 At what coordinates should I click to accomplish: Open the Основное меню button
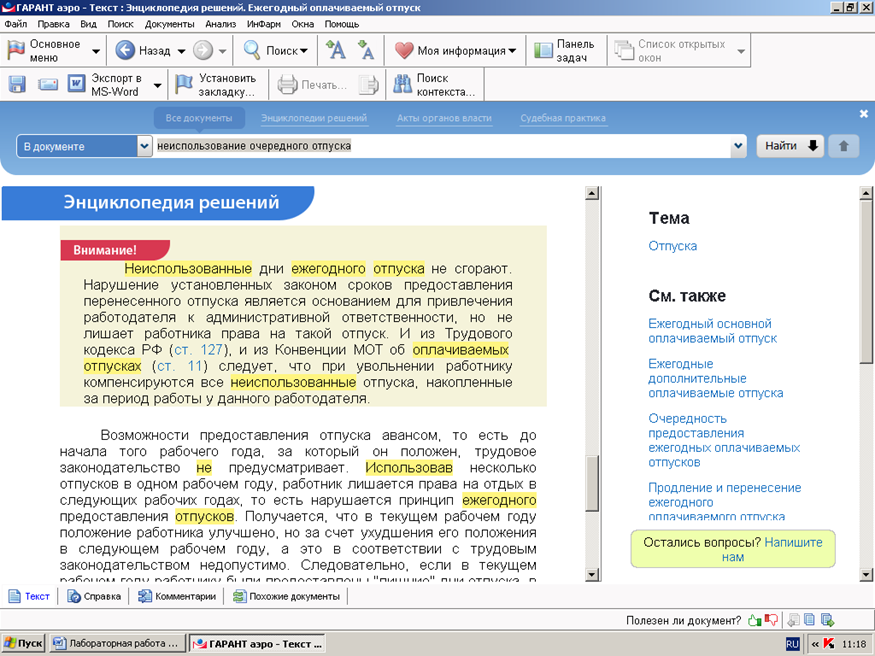pos(44,51)
